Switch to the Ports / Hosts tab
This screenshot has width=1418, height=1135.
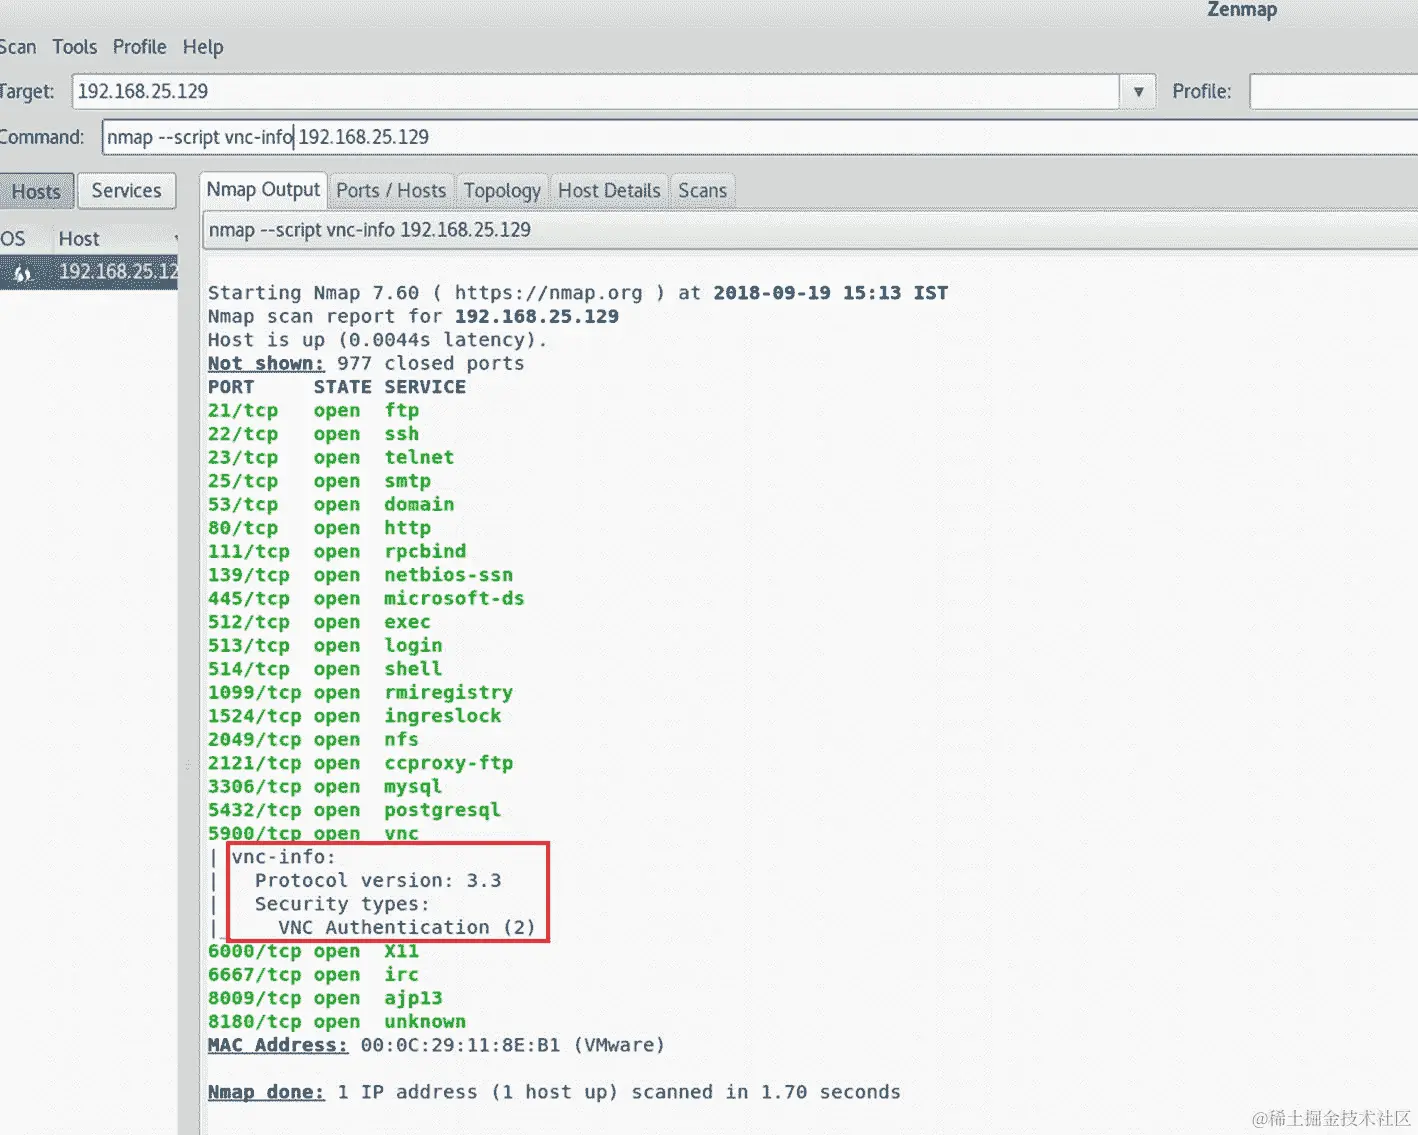tap(391, 191)
